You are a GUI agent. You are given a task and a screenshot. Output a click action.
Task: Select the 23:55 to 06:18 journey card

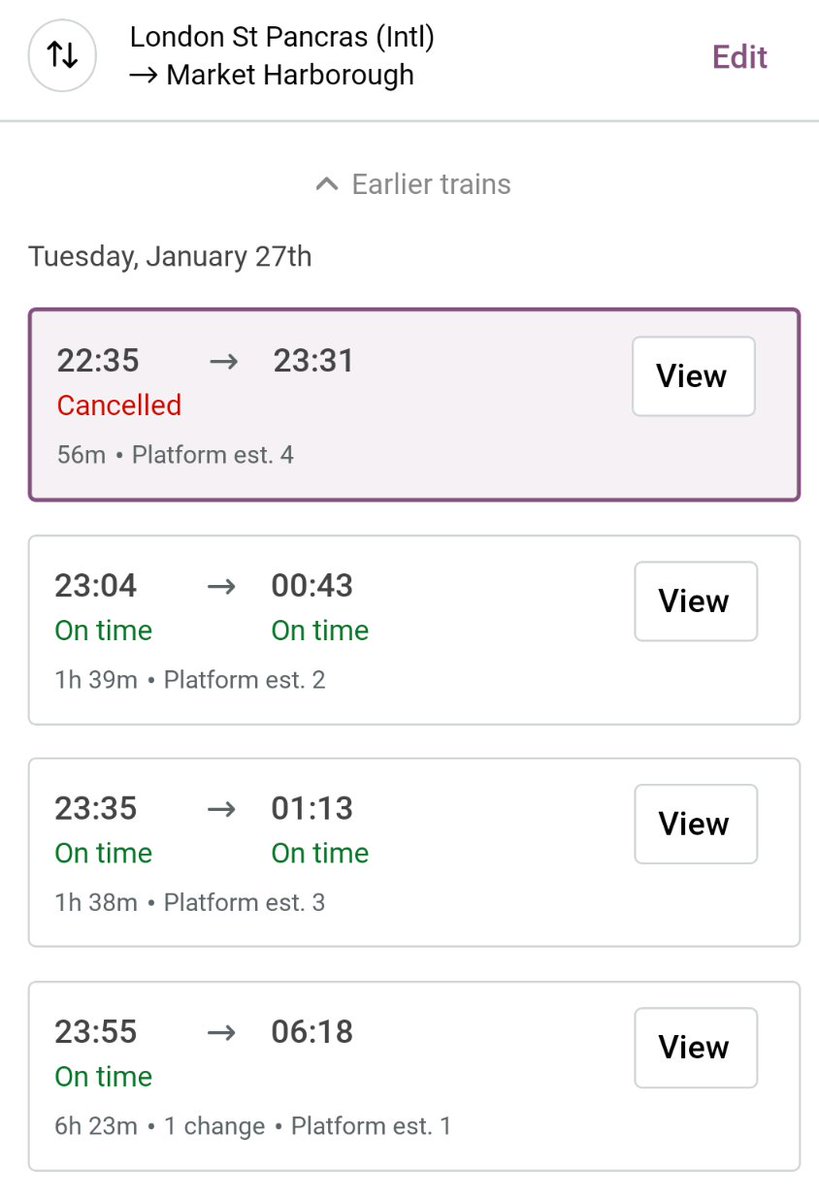414,1076
